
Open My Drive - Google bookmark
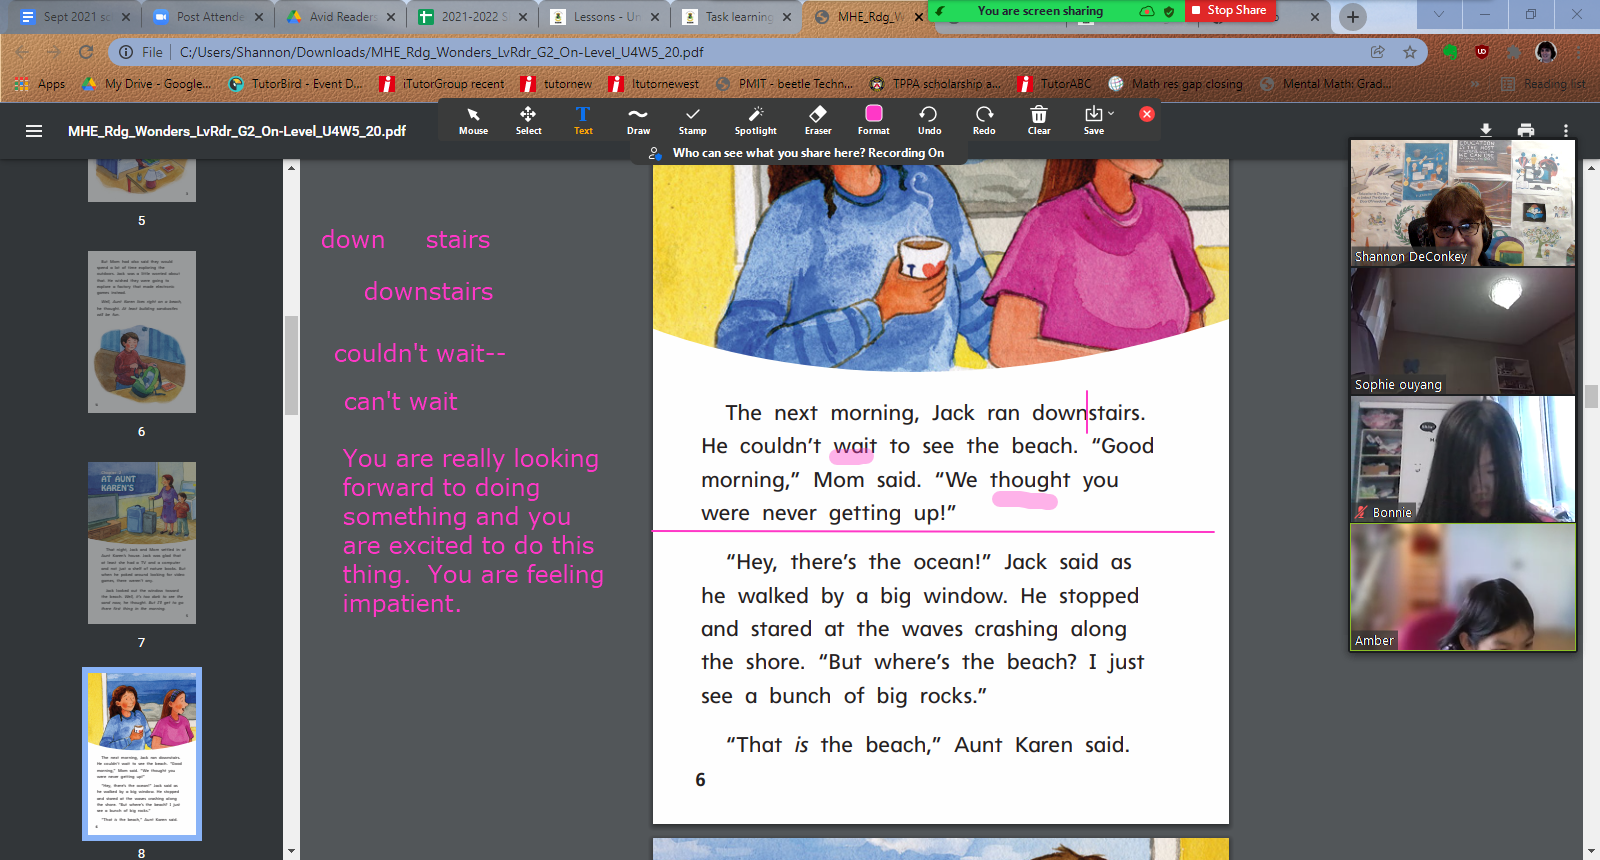point(147,84)
